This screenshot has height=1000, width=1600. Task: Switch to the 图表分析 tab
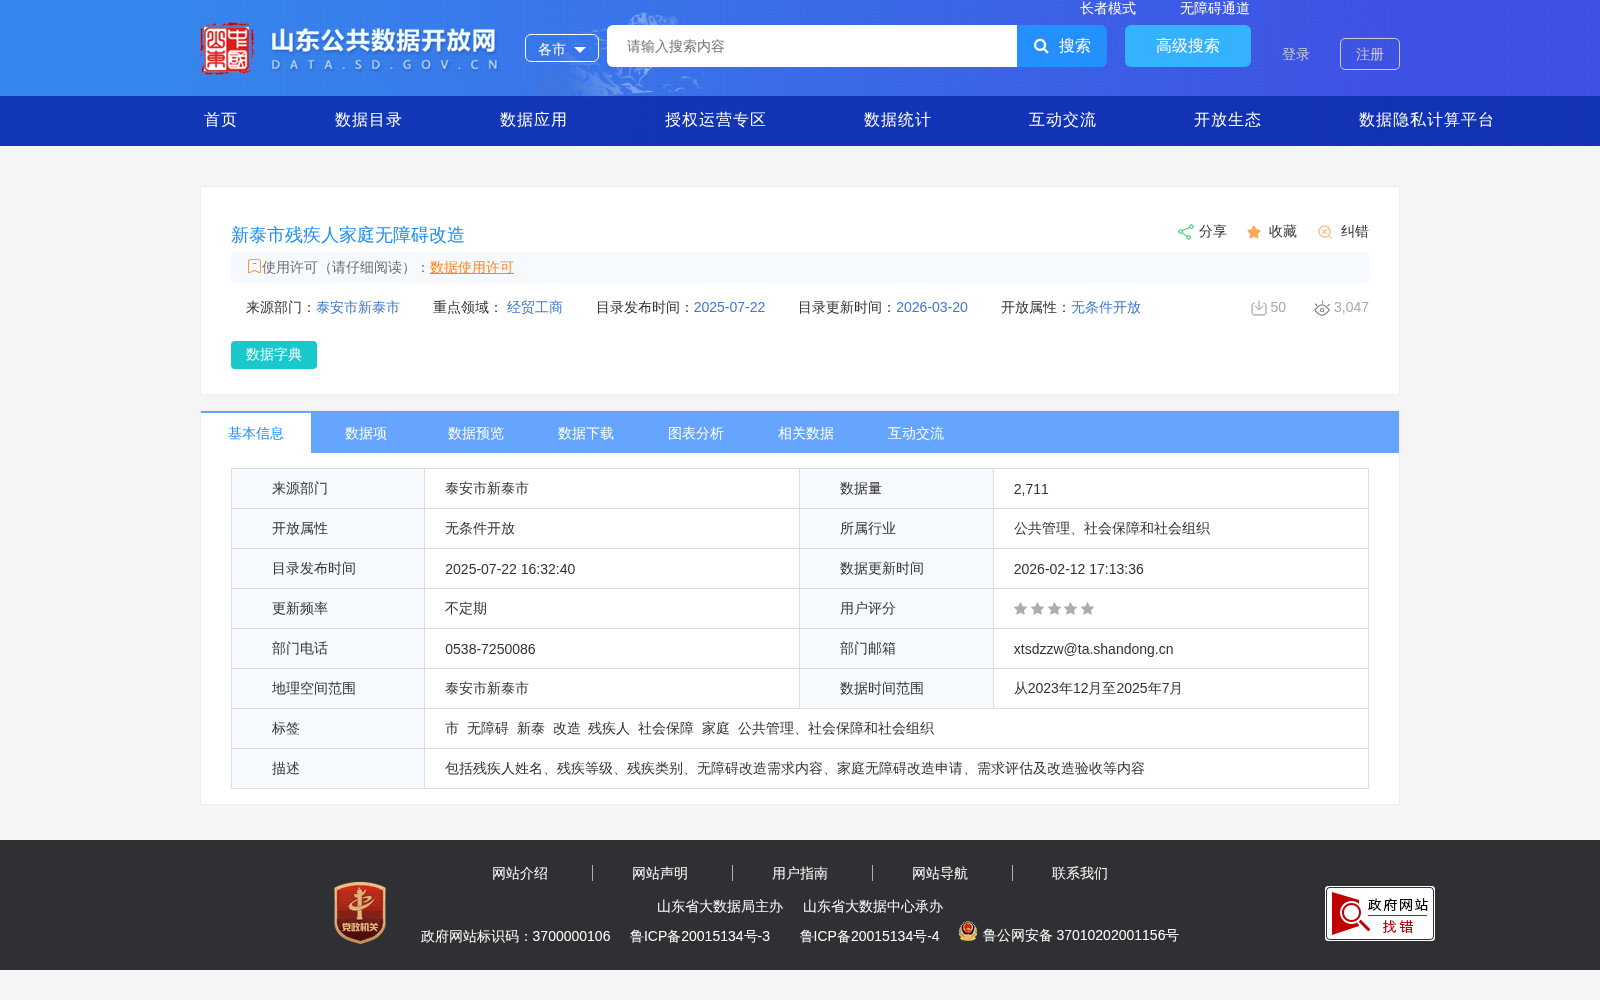tap(696, 433)
